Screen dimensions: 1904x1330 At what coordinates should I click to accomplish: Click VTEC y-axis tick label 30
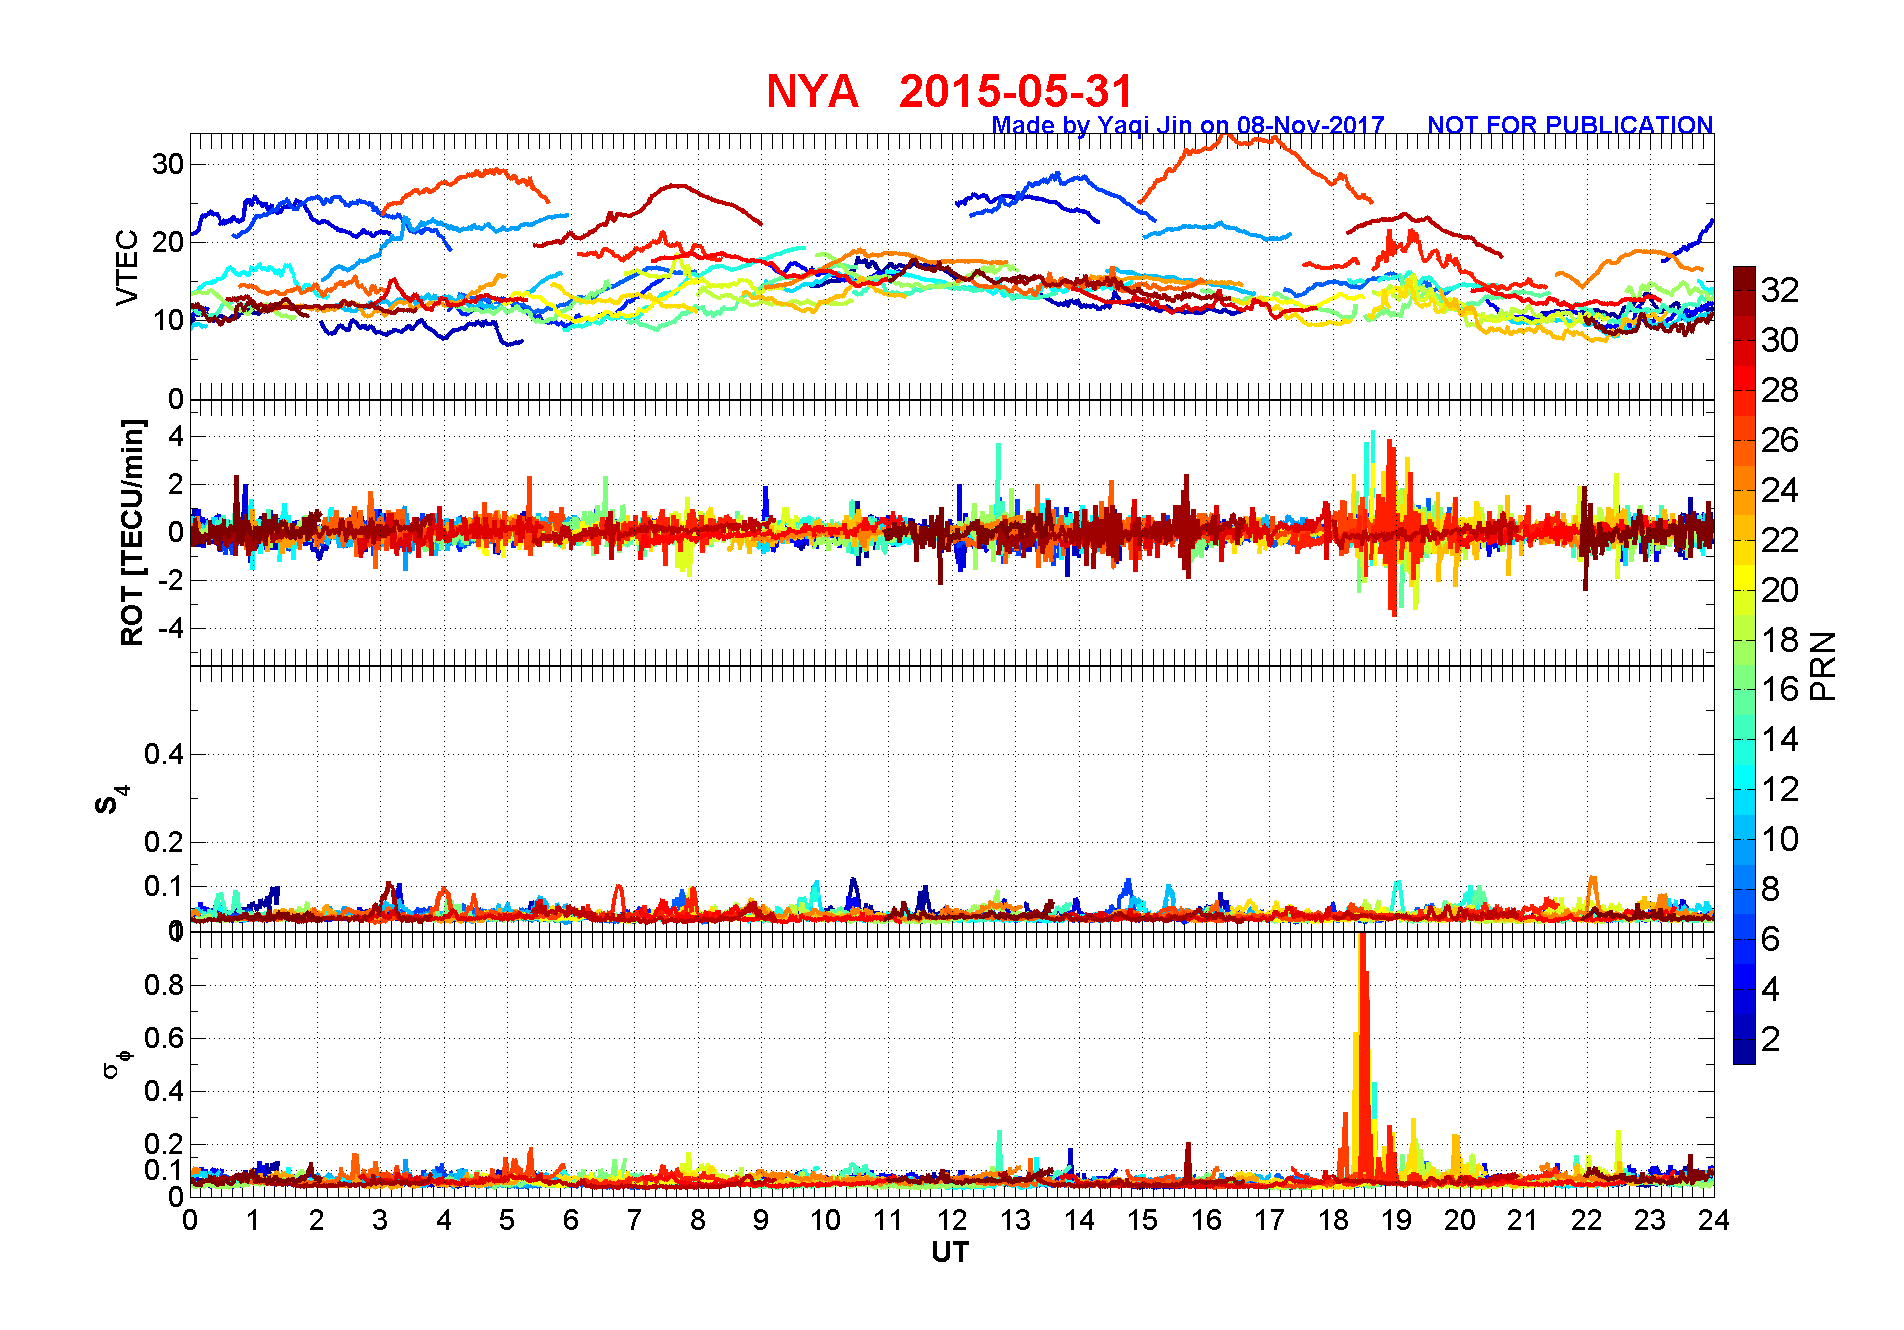167,164
